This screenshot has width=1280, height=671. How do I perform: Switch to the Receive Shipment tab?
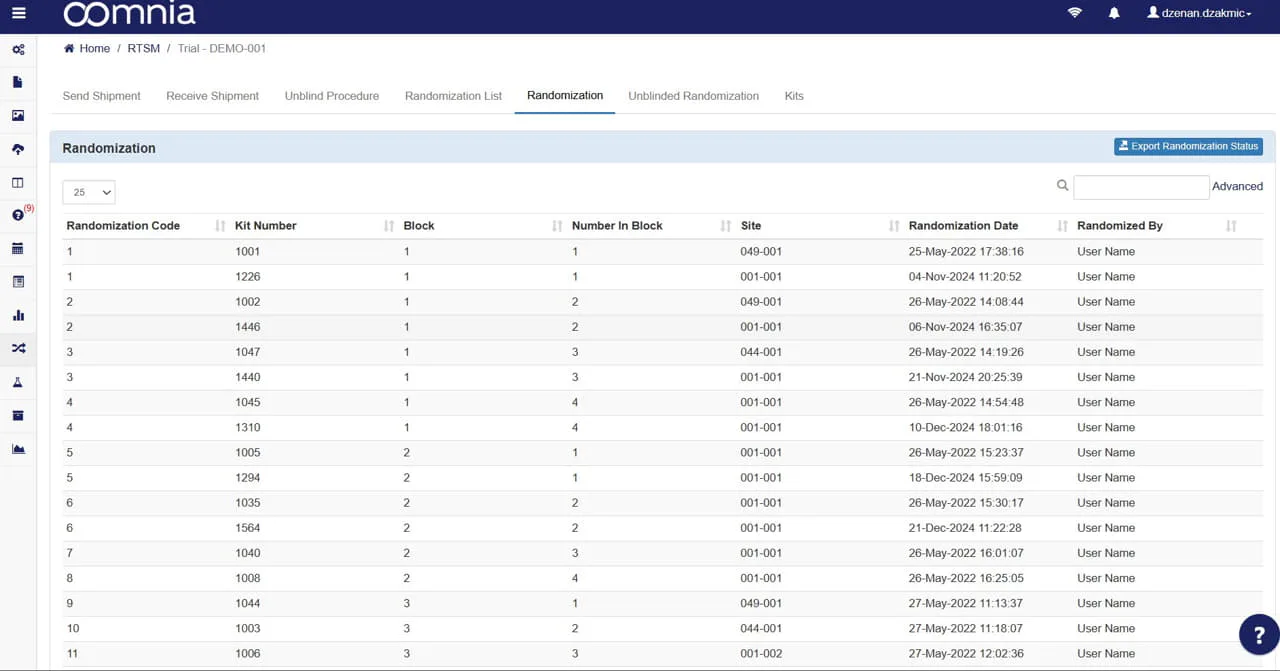click(x=213, y=96)
